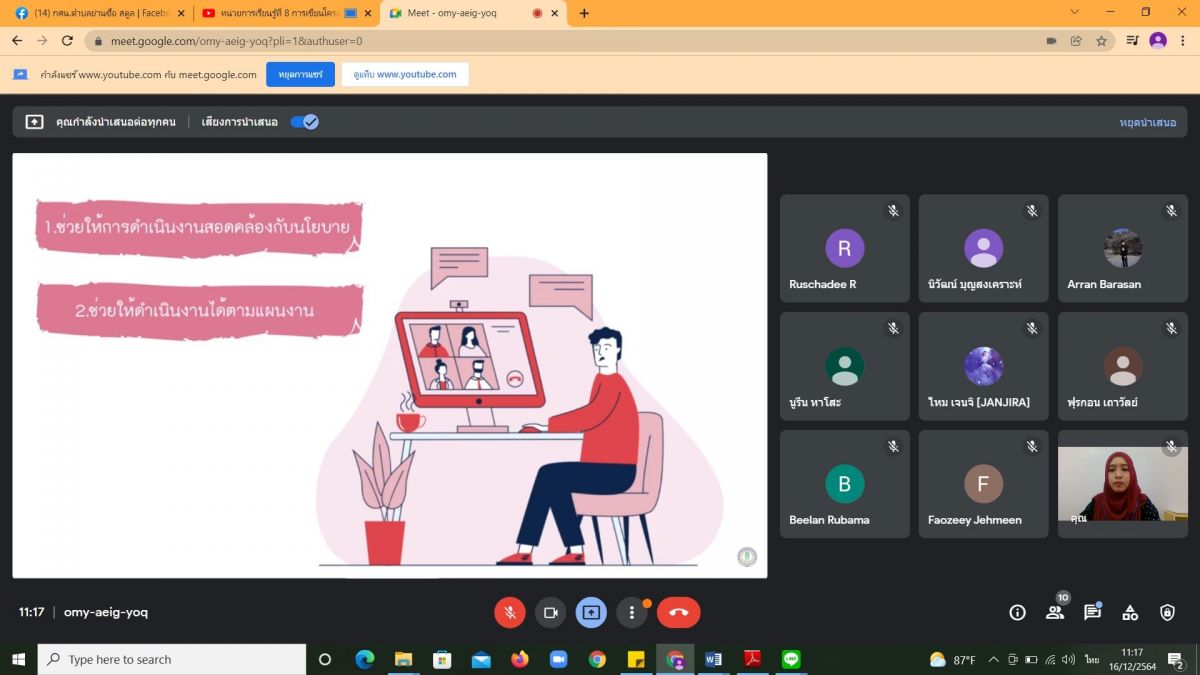Expand the Chrome tab search chevron

pyautogui.click(x=1075, y=13)
